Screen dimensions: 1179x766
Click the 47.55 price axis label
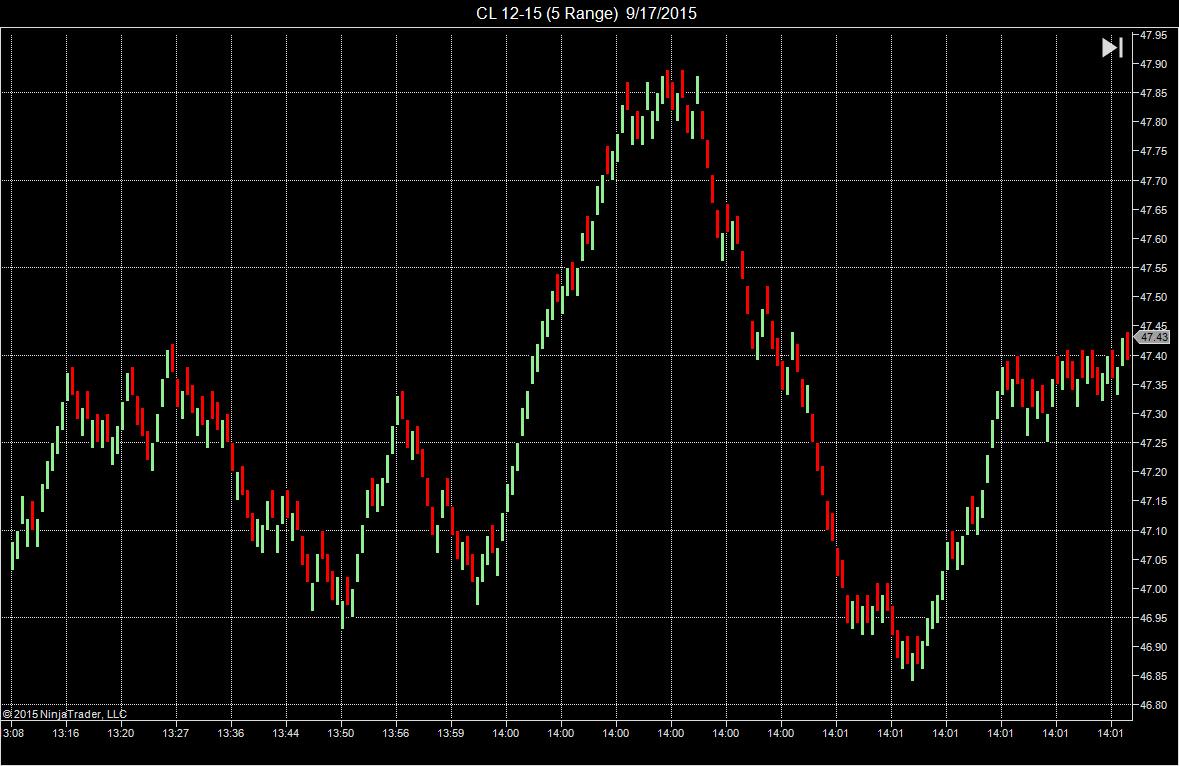[1154, 268]
